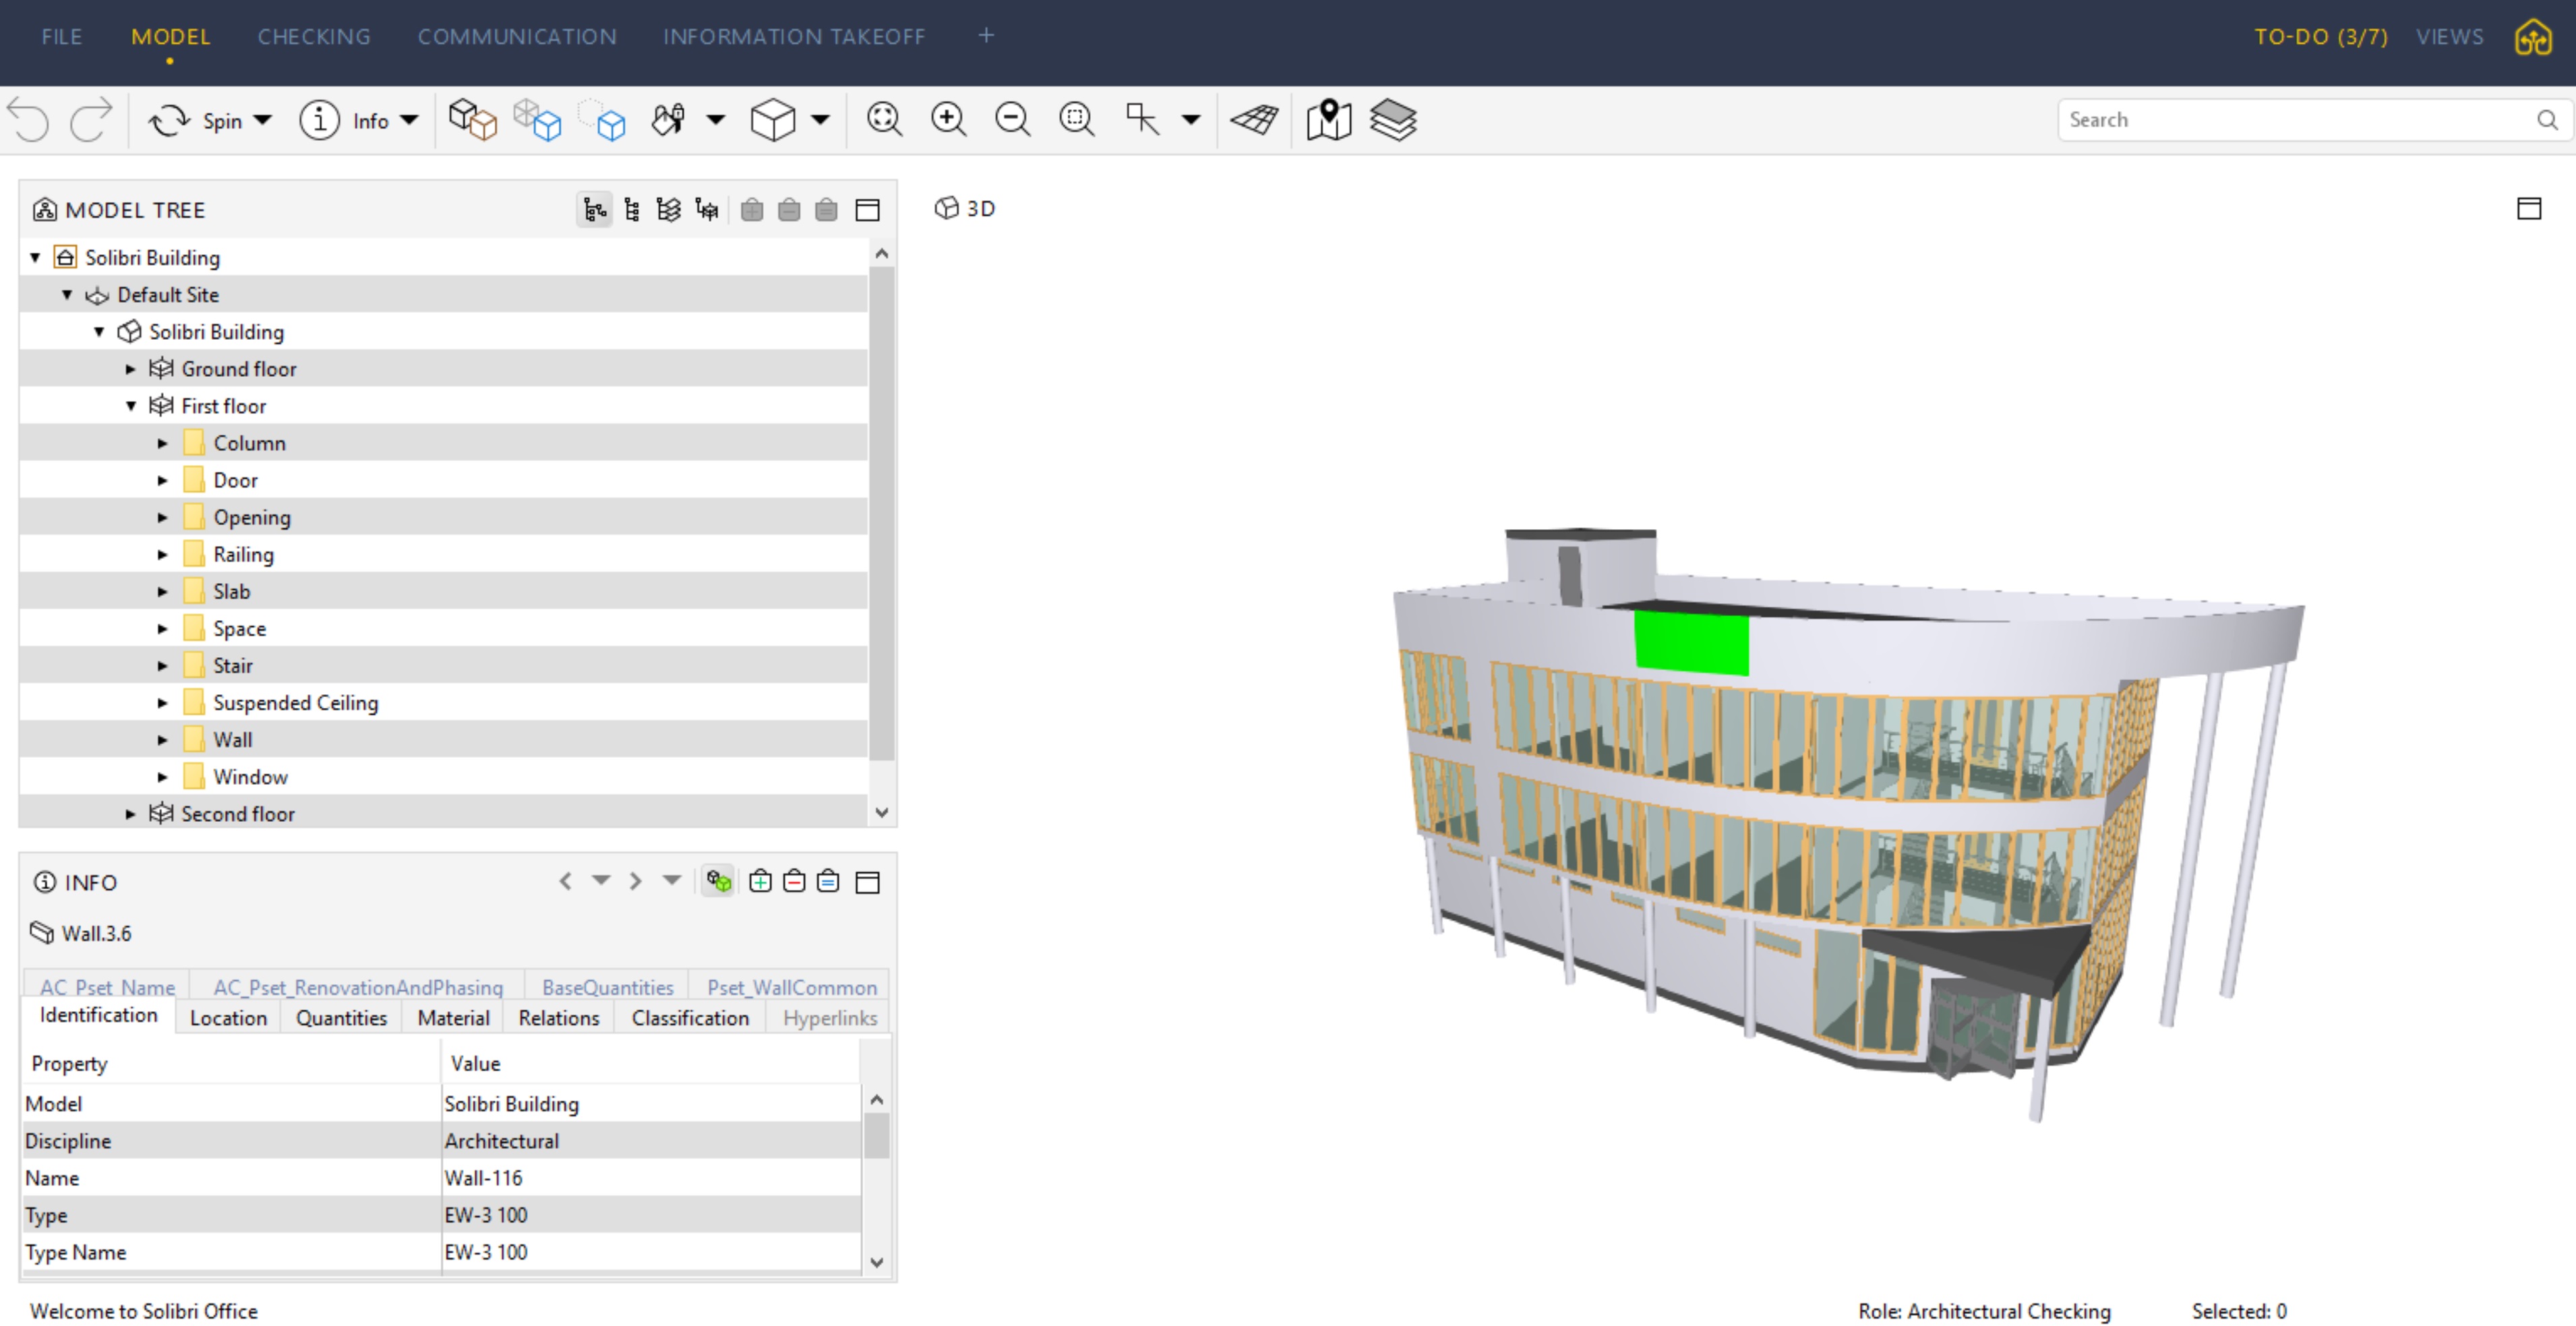
Task: Open the VIEWS panel
Action: [x=2449, y=37]
